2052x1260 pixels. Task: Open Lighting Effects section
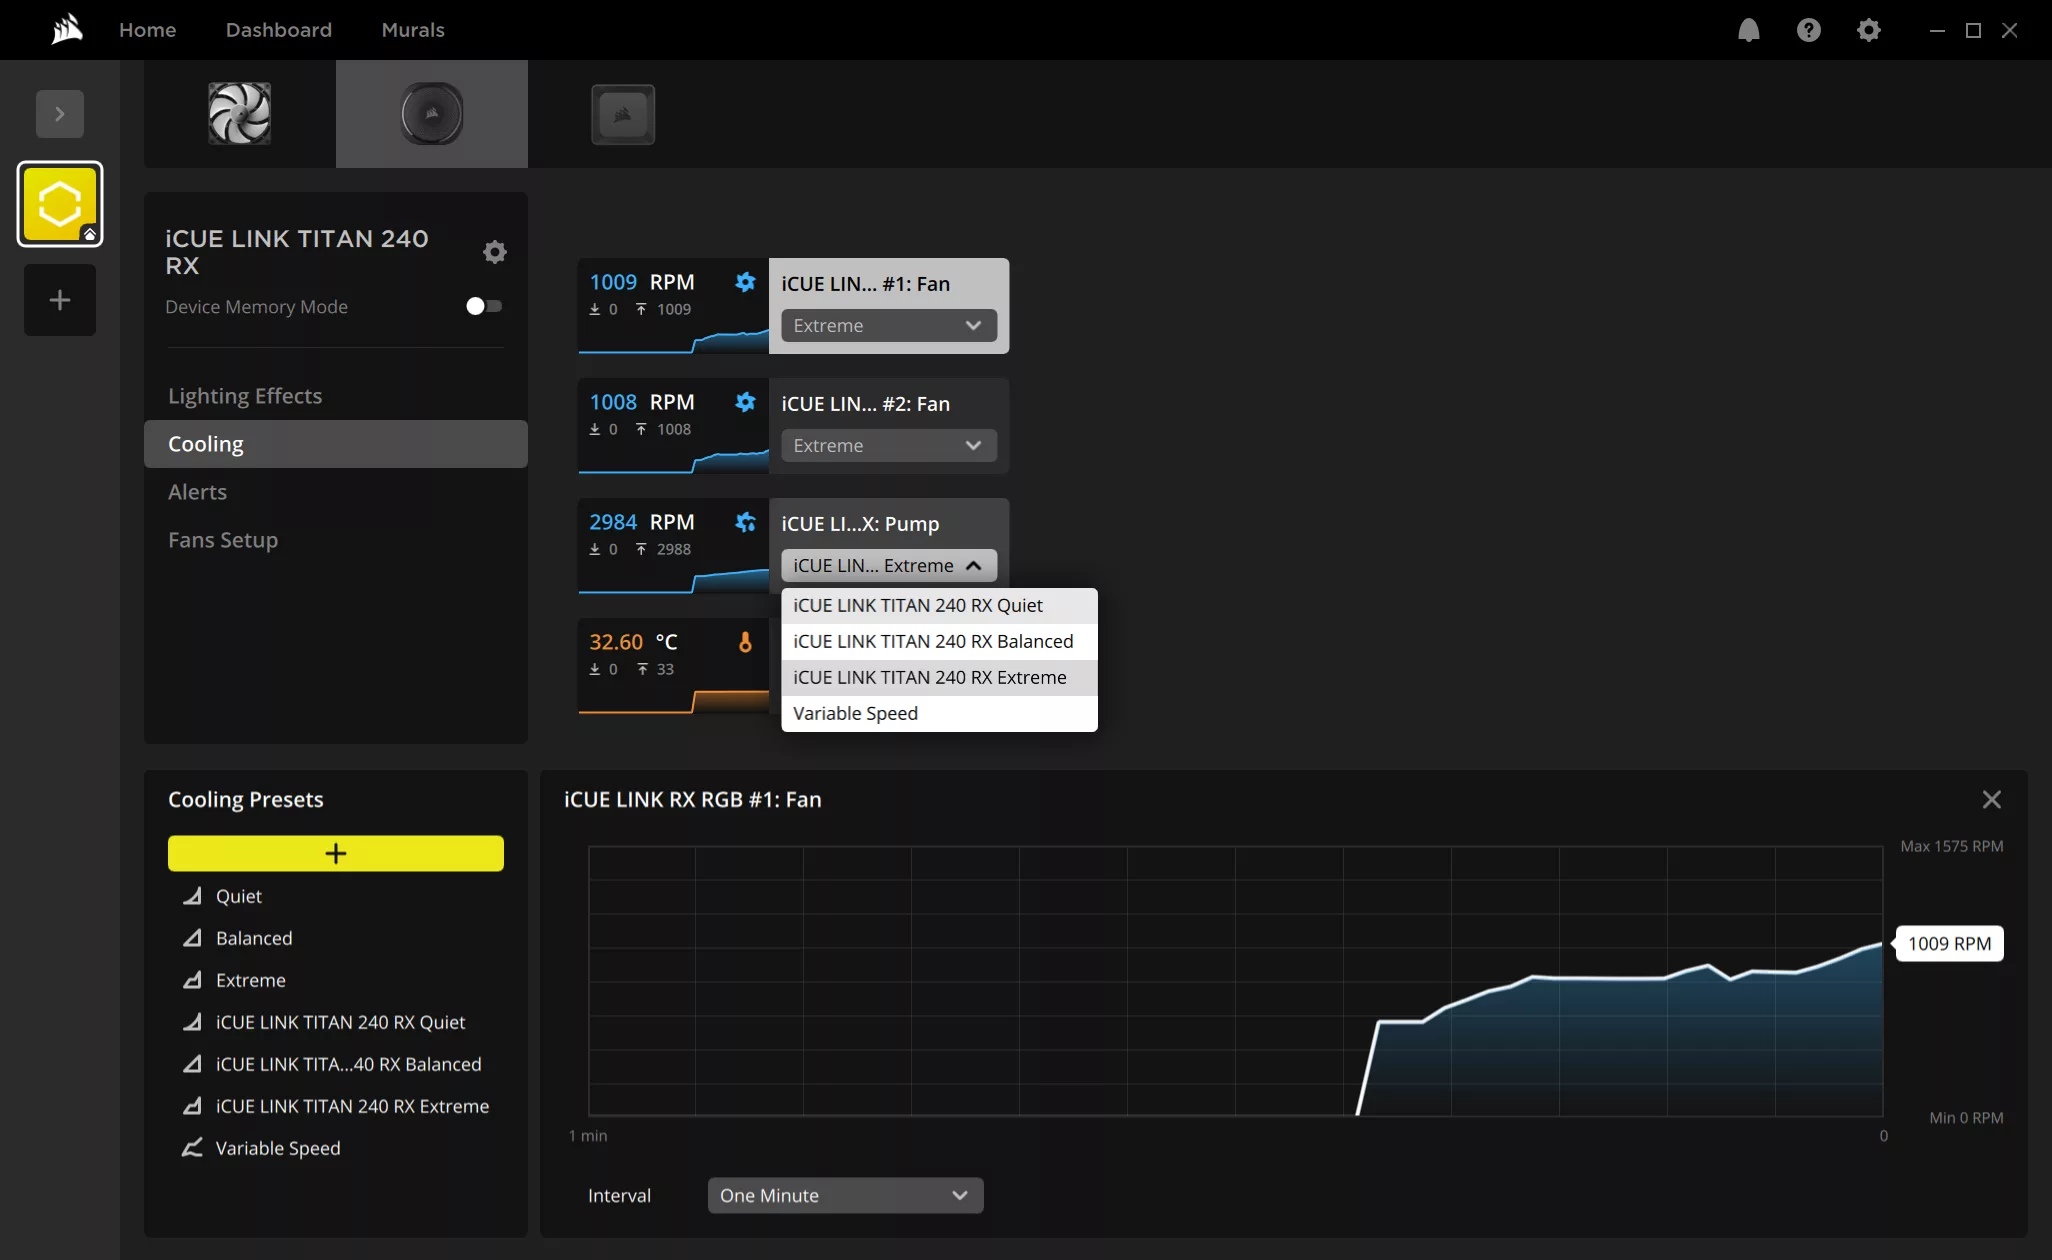pyautogui.click(x=336, y=396)
